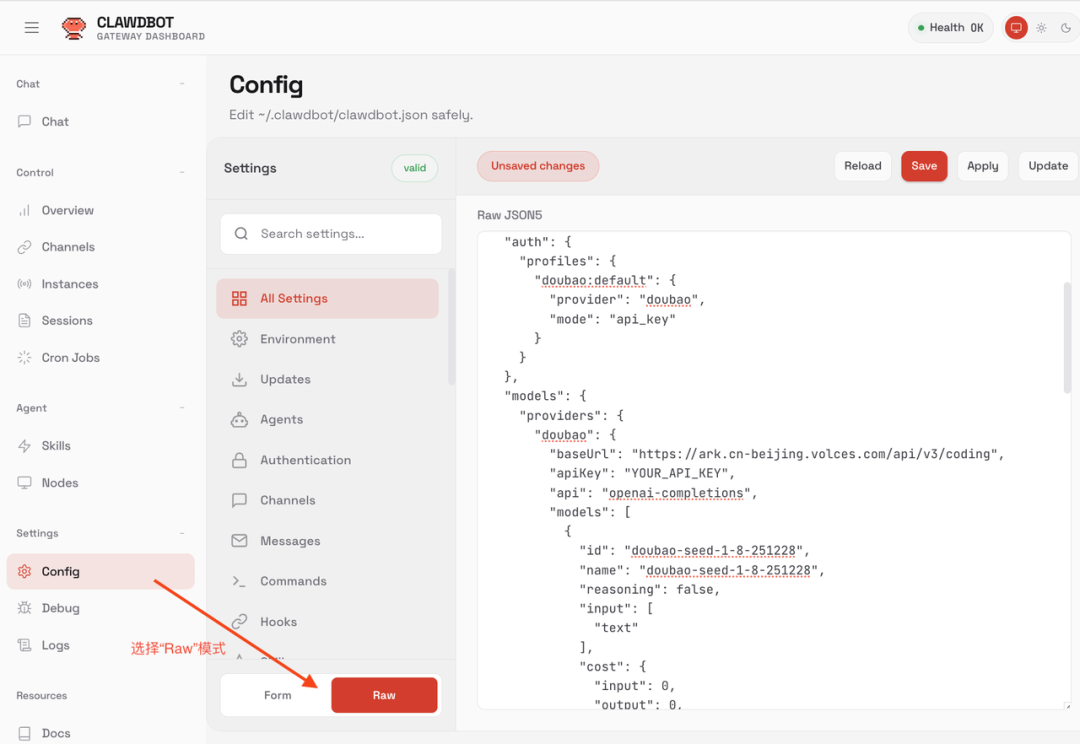Click the Clawdbot lobster logo

point(74,28)
